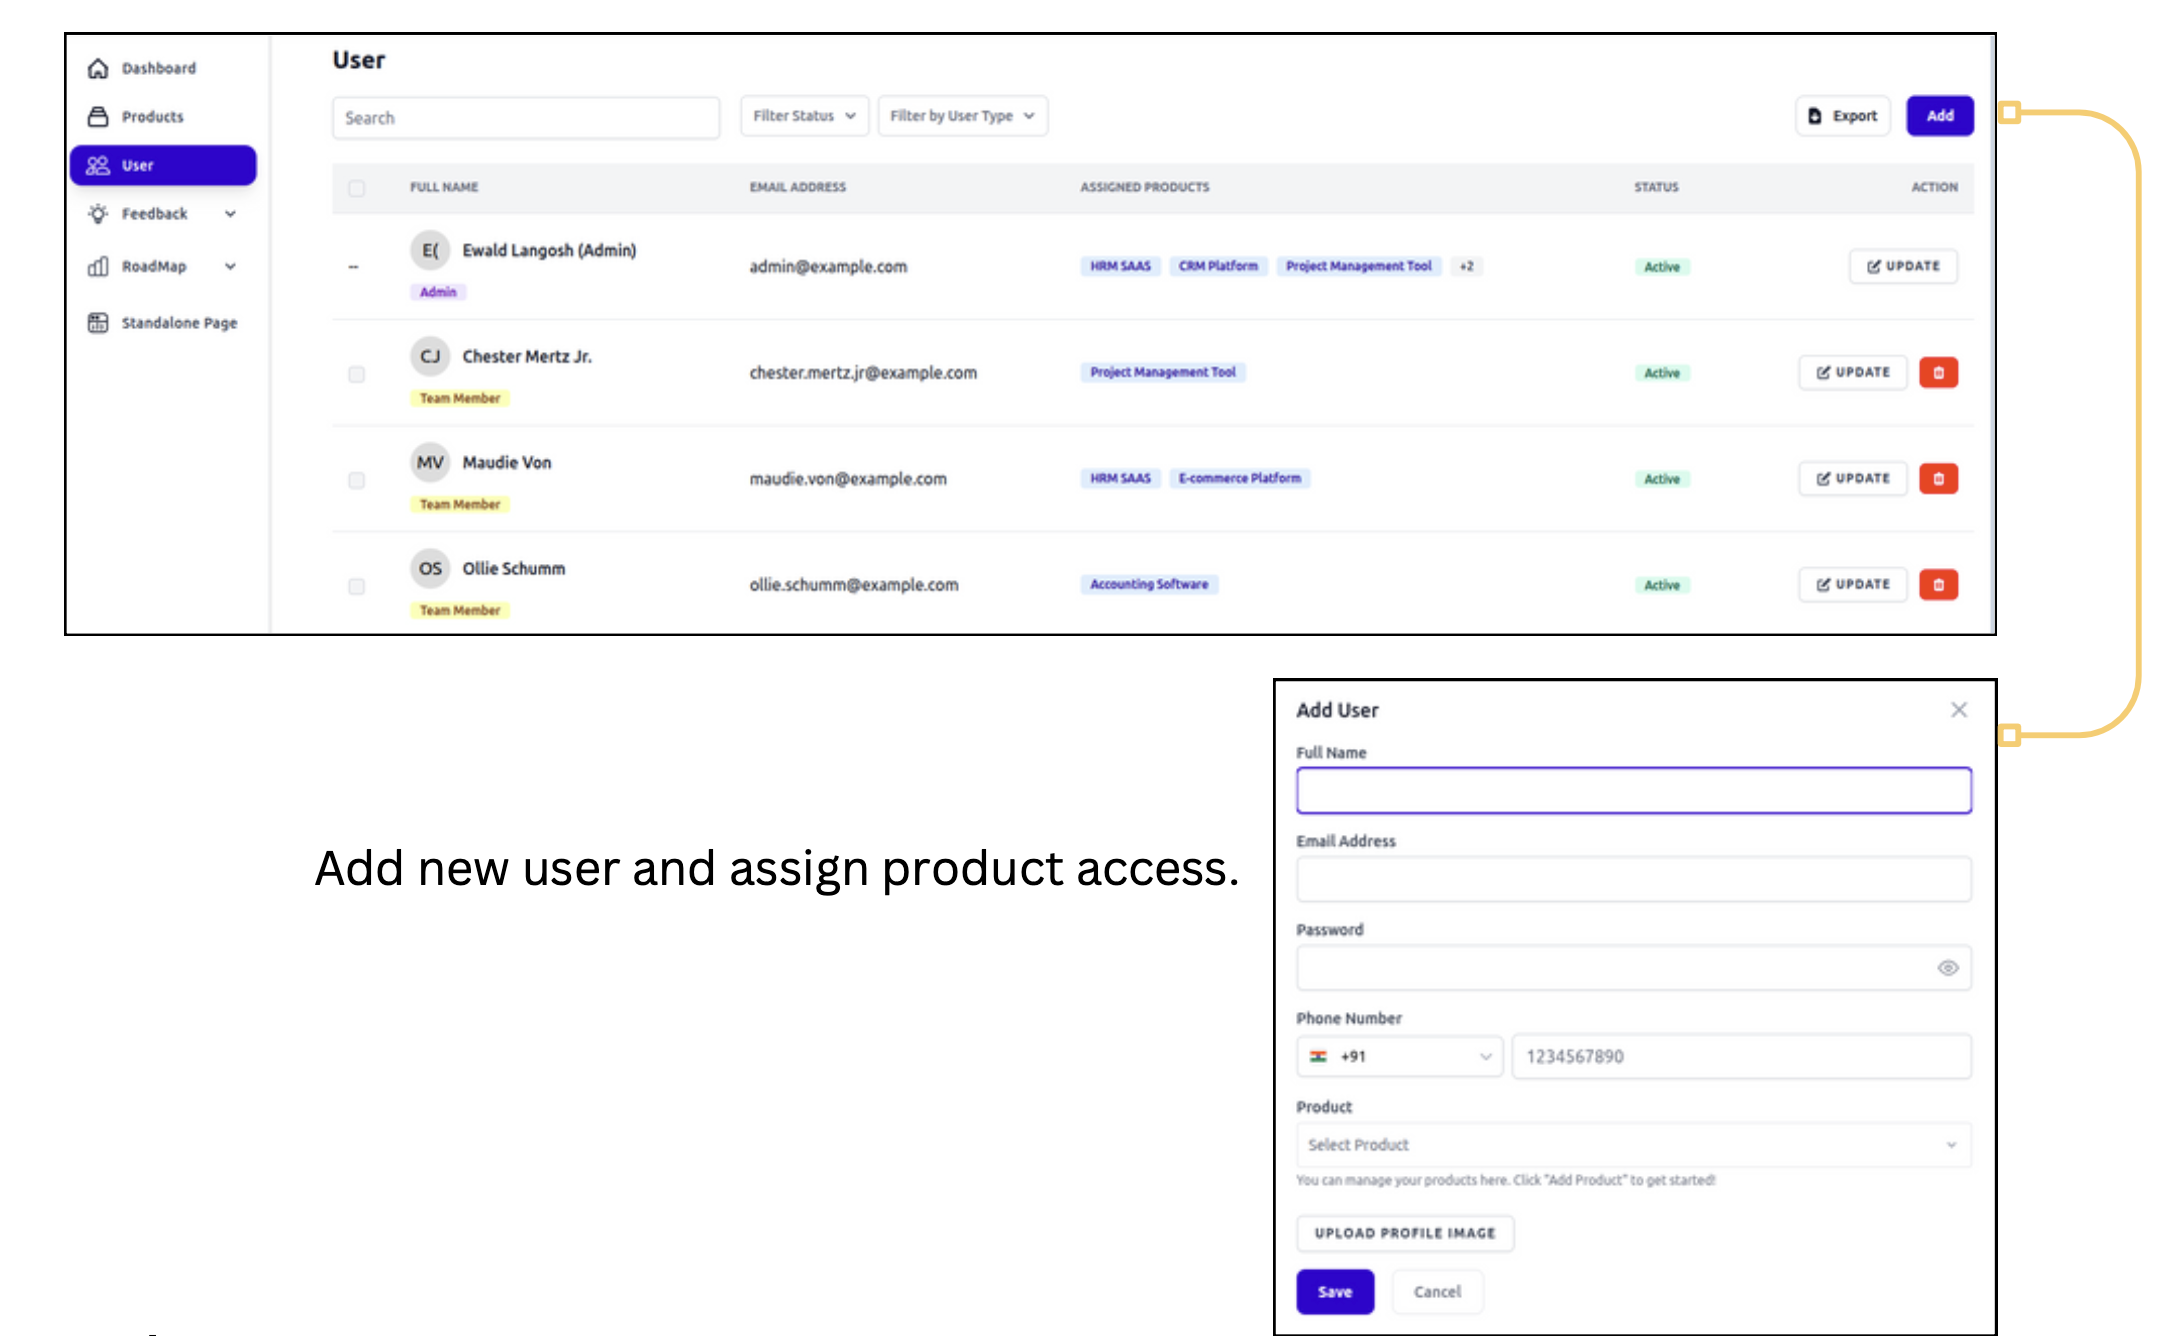Close Add User dialog with X
Screen dimensions: 2160x1336
coord(1958,710)
